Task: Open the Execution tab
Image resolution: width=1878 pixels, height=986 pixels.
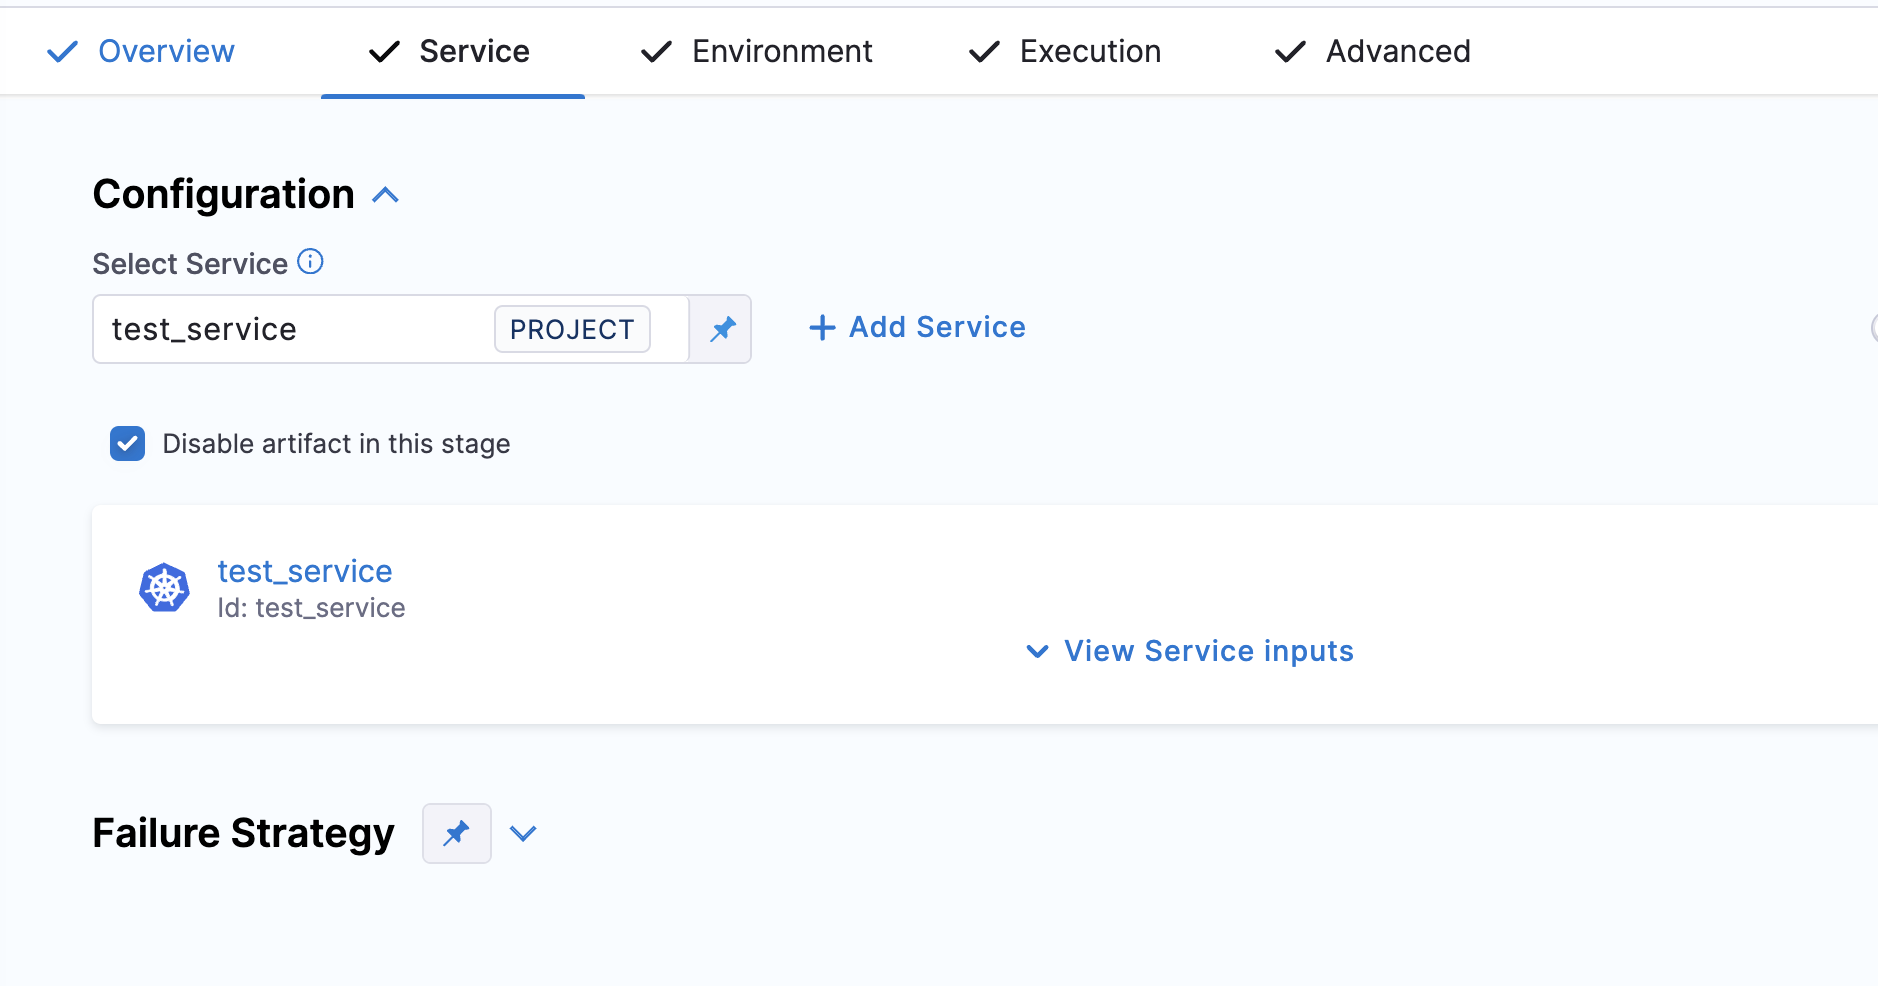Action: coord(1089,52)
